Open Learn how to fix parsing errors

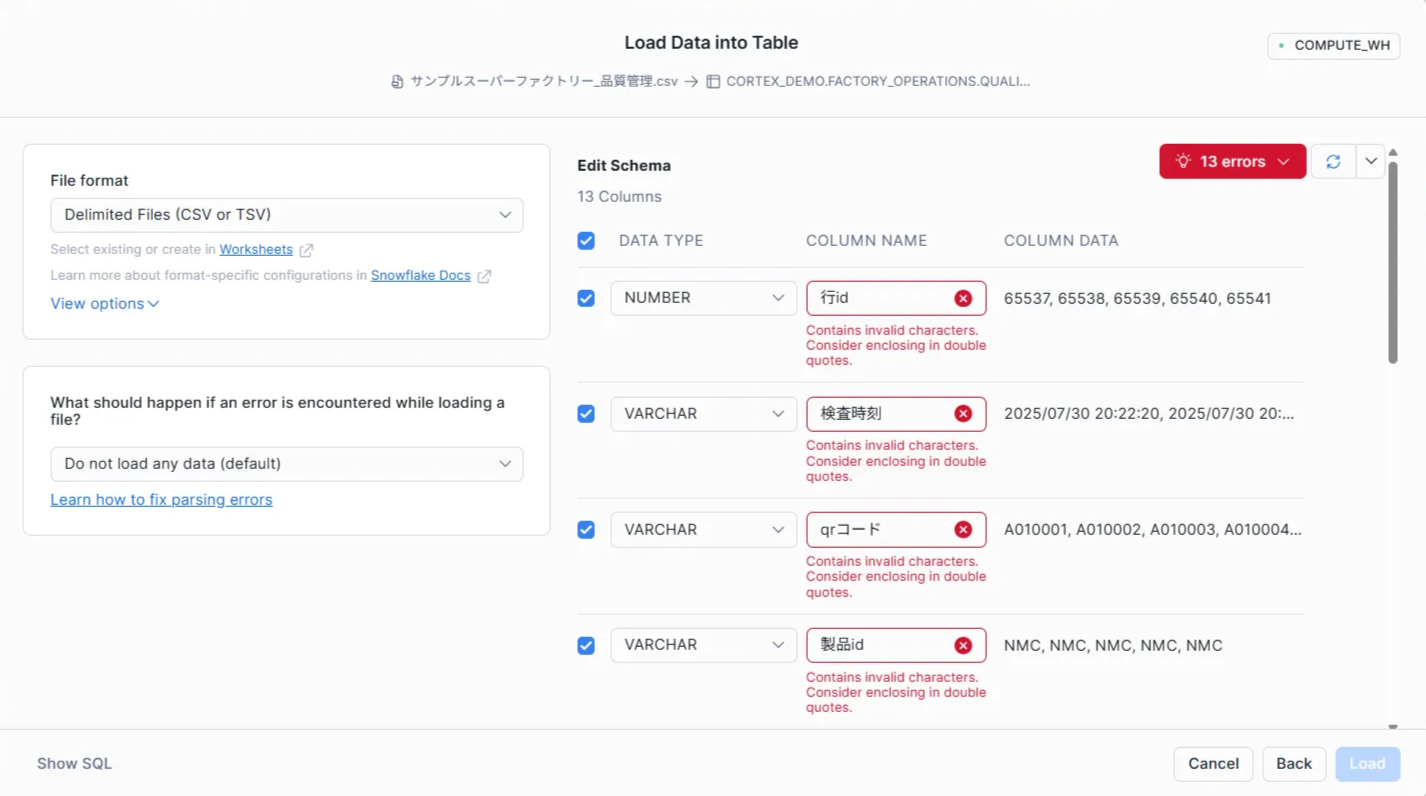(161, 500)
